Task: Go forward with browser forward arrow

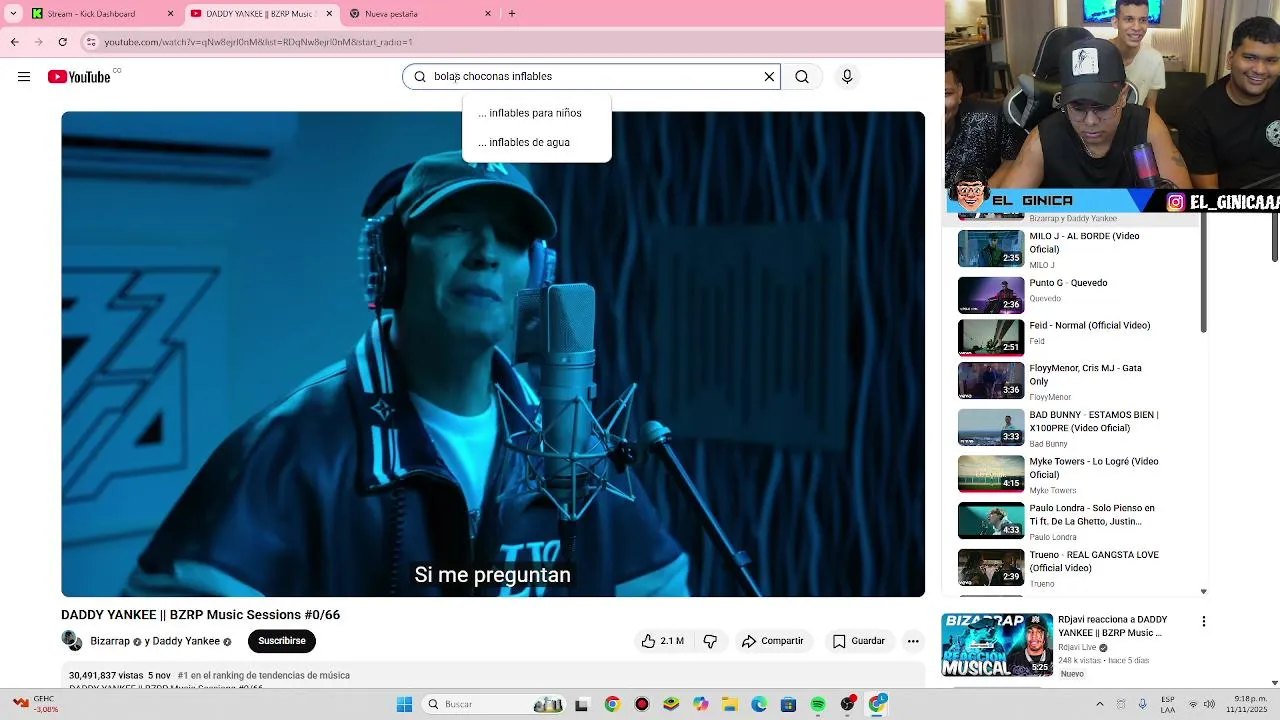Action: (x=39, y=42)
